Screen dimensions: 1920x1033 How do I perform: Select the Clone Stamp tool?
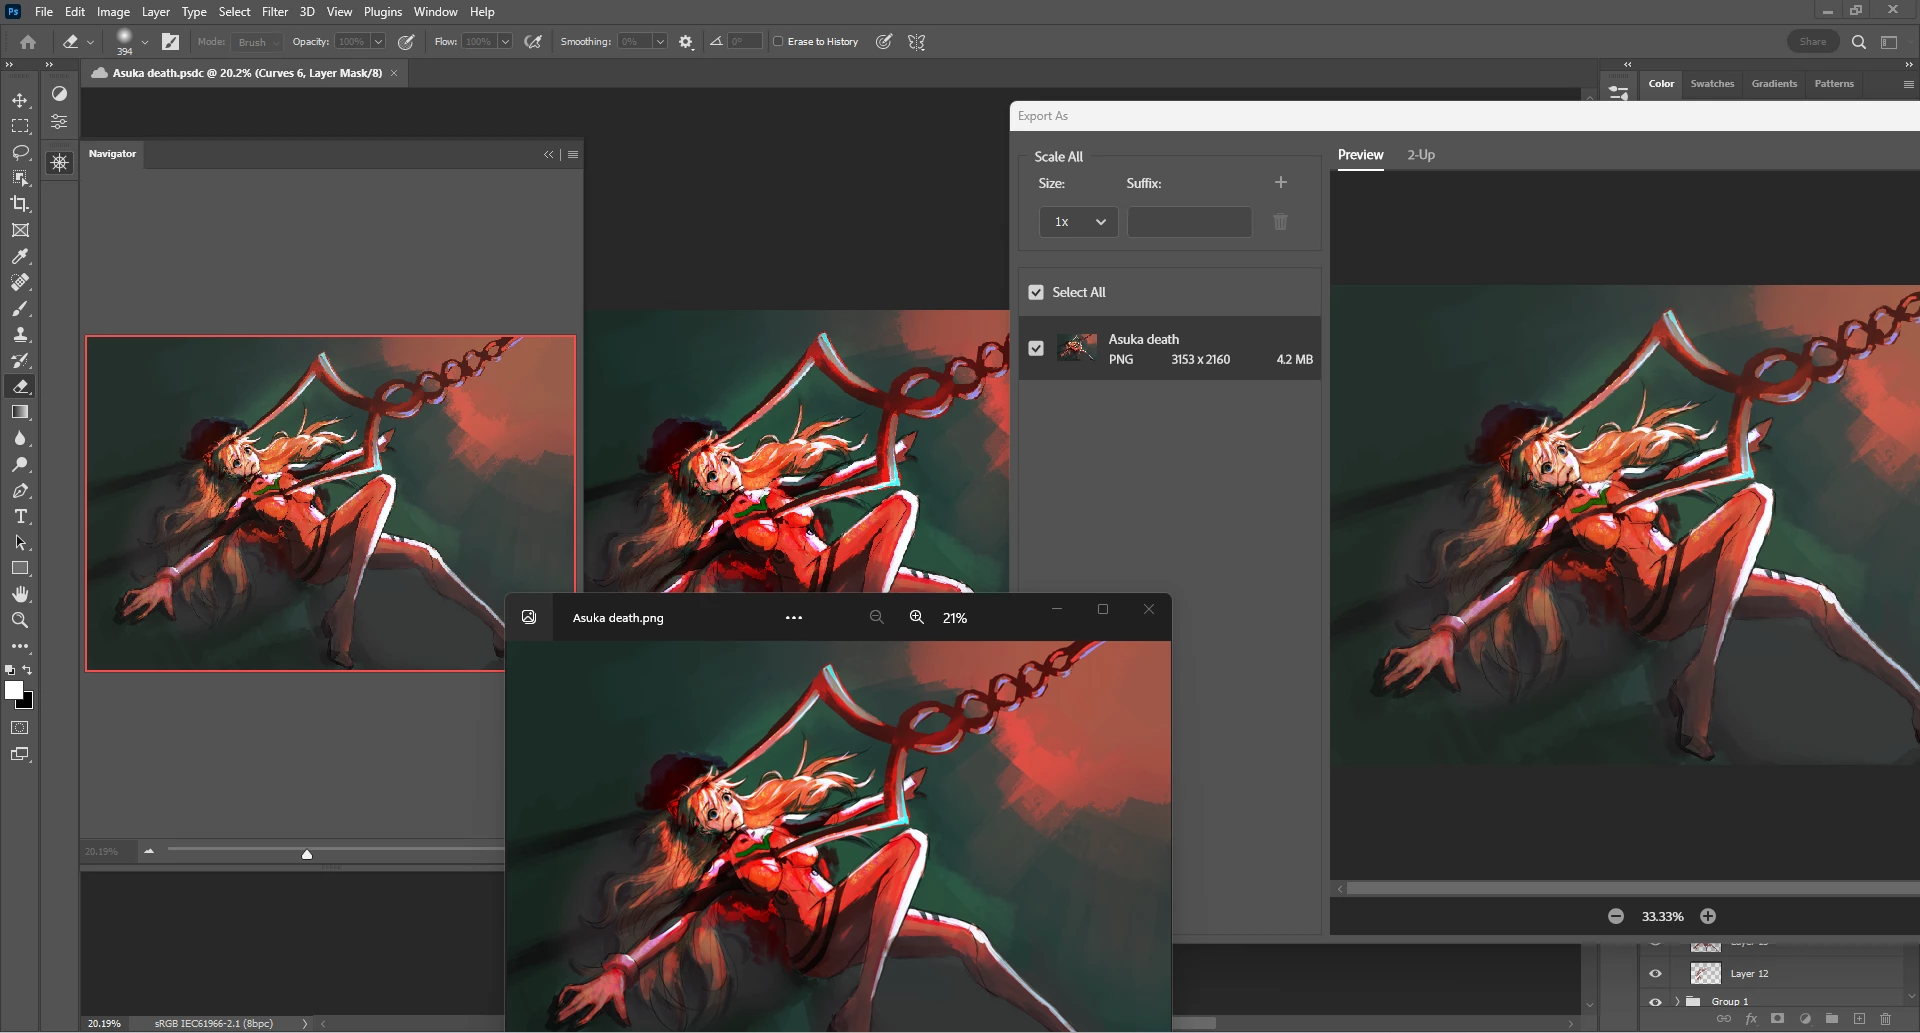point(20,334)
